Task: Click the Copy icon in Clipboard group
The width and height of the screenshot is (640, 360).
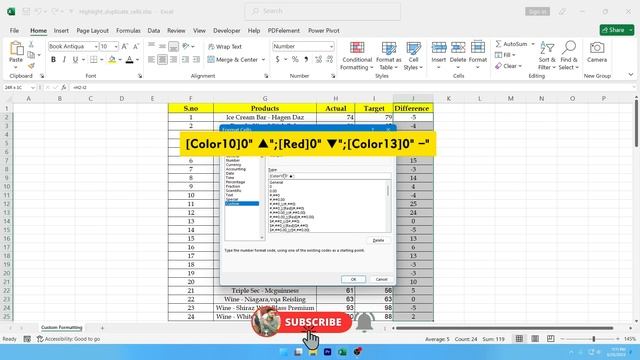Action: (x=31, y=55)
